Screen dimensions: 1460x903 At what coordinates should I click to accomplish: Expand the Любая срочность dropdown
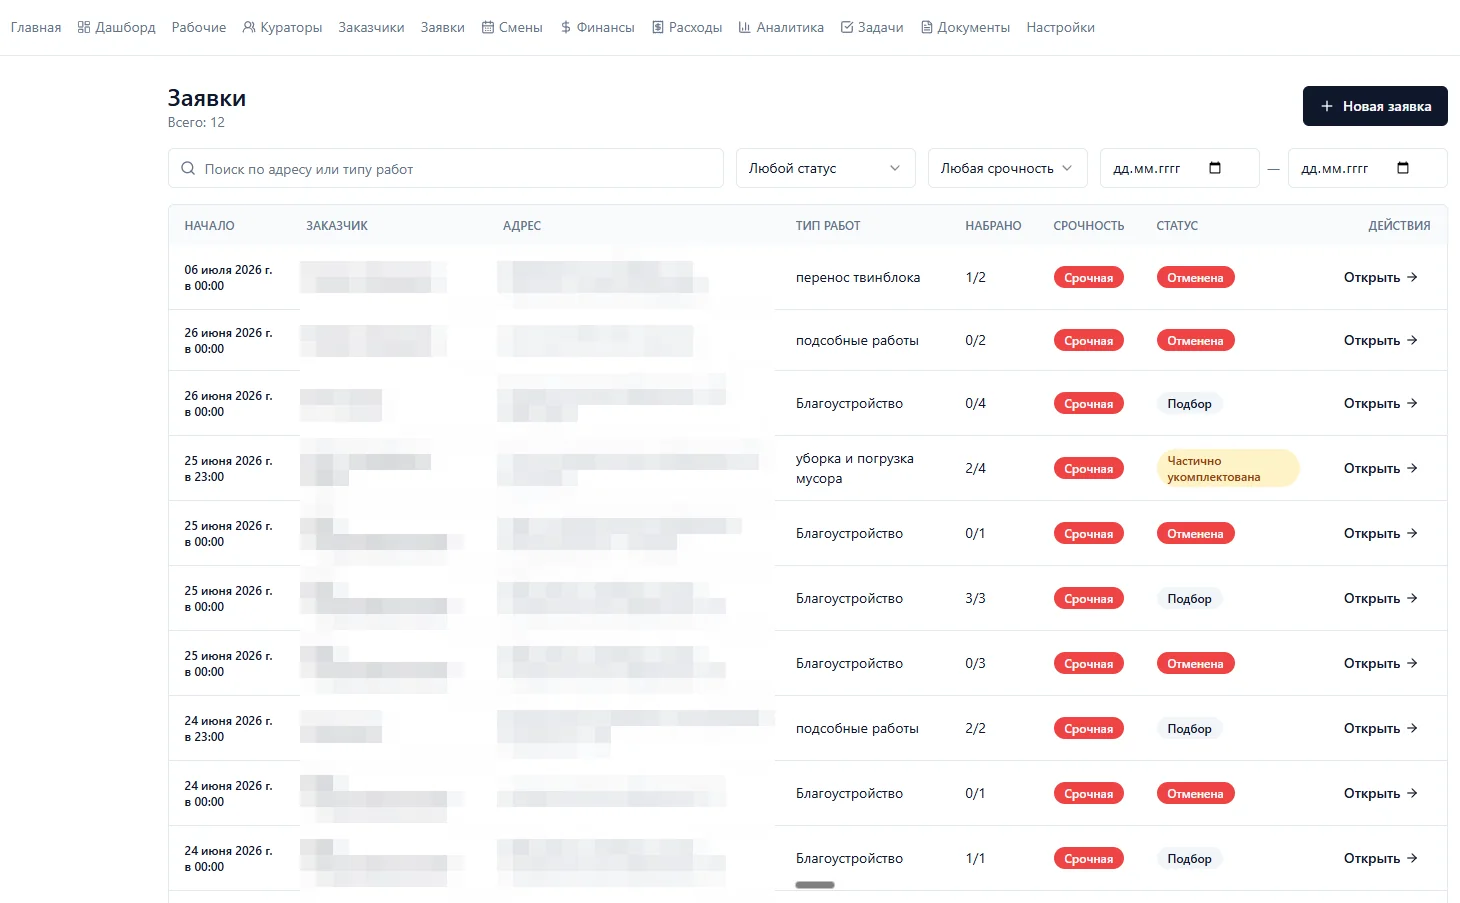point(1007,168)
